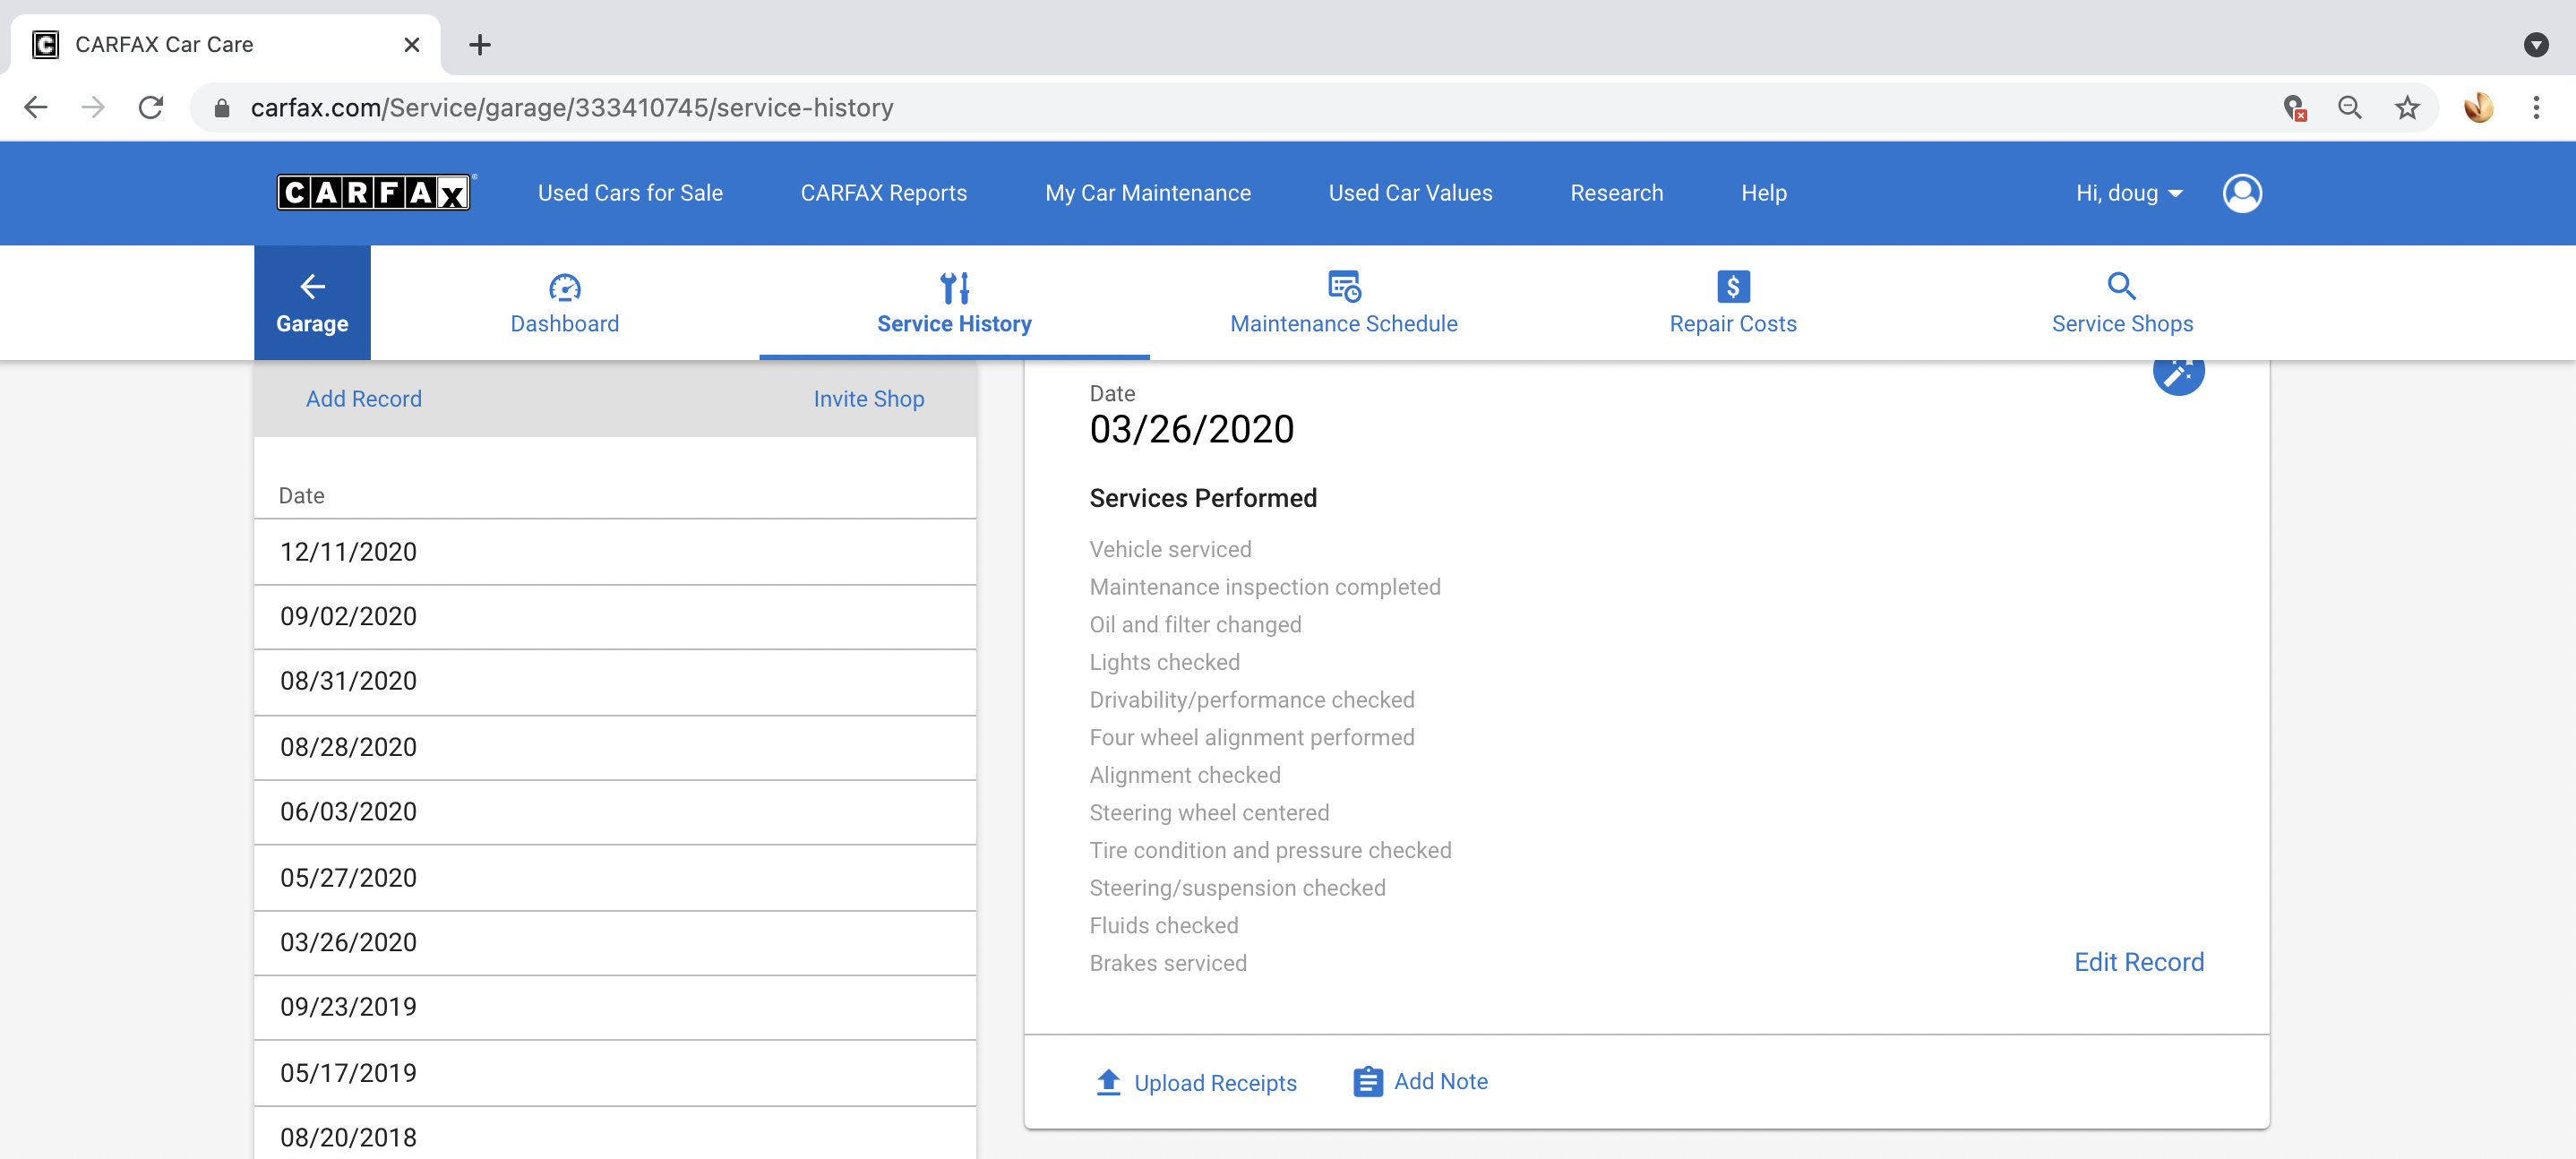Click the blocked location icon in address bar
This screenshot has width=2576, height=1159.
pos(2294,107)
